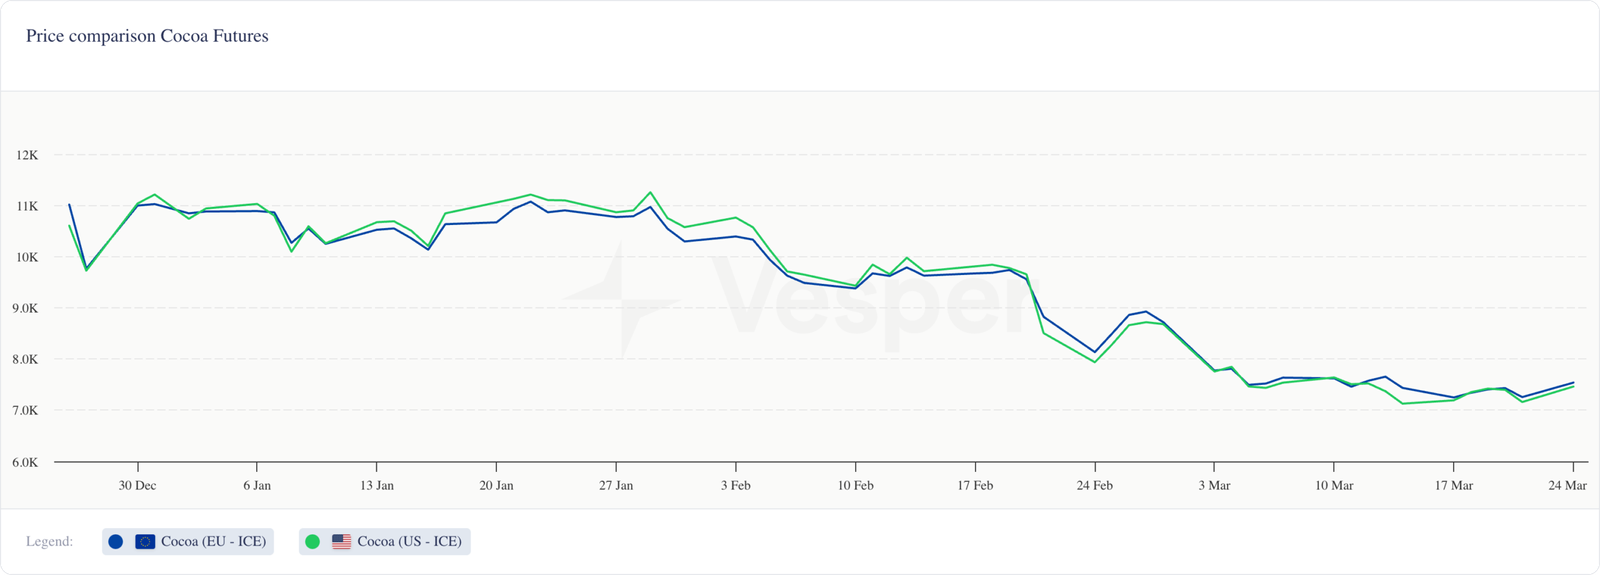Select the 27 Jan date axis label

pyautogui.click(x=616, y=485)
